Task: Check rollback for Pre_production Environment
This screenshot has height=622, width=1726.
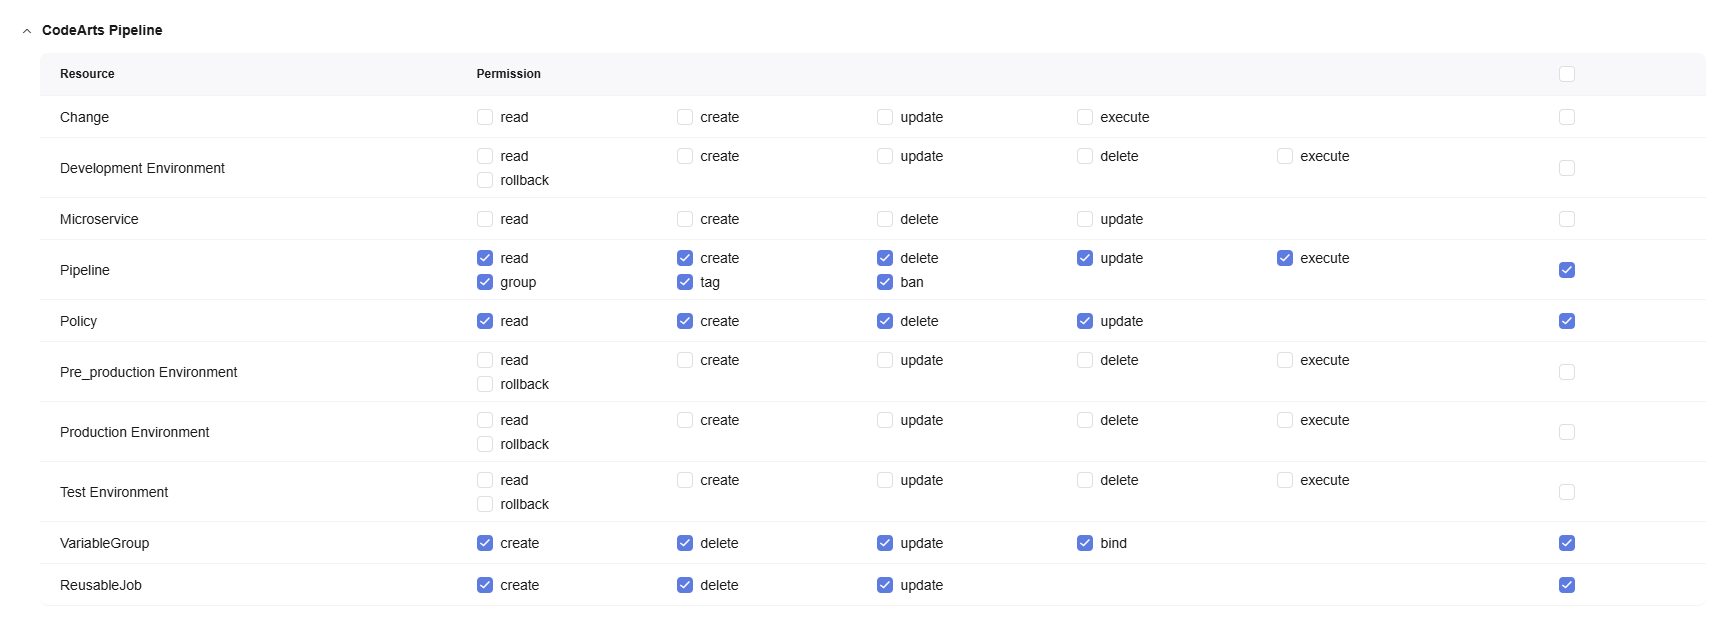Action: click(485, 384)
